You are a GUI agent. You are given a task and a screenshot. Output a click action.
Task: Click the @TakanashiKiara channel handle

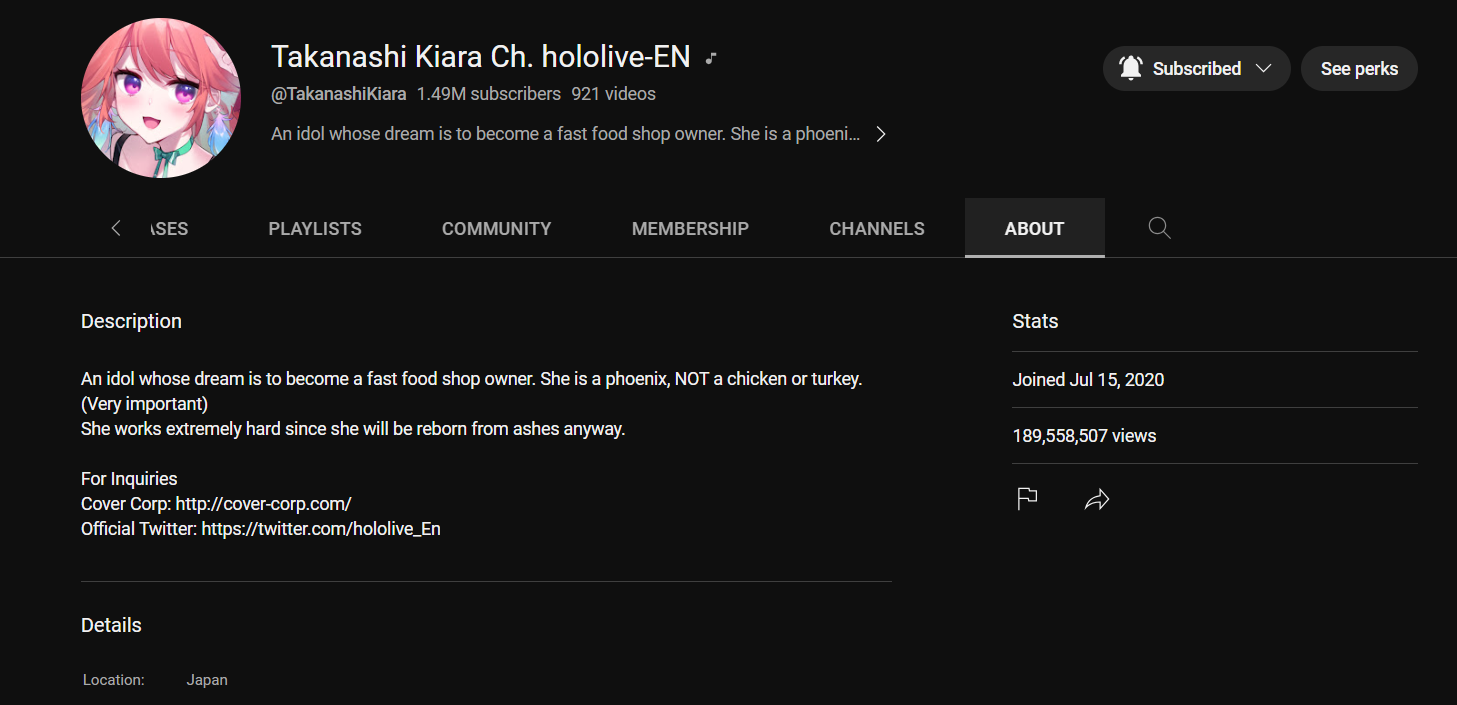pos(339,94)
